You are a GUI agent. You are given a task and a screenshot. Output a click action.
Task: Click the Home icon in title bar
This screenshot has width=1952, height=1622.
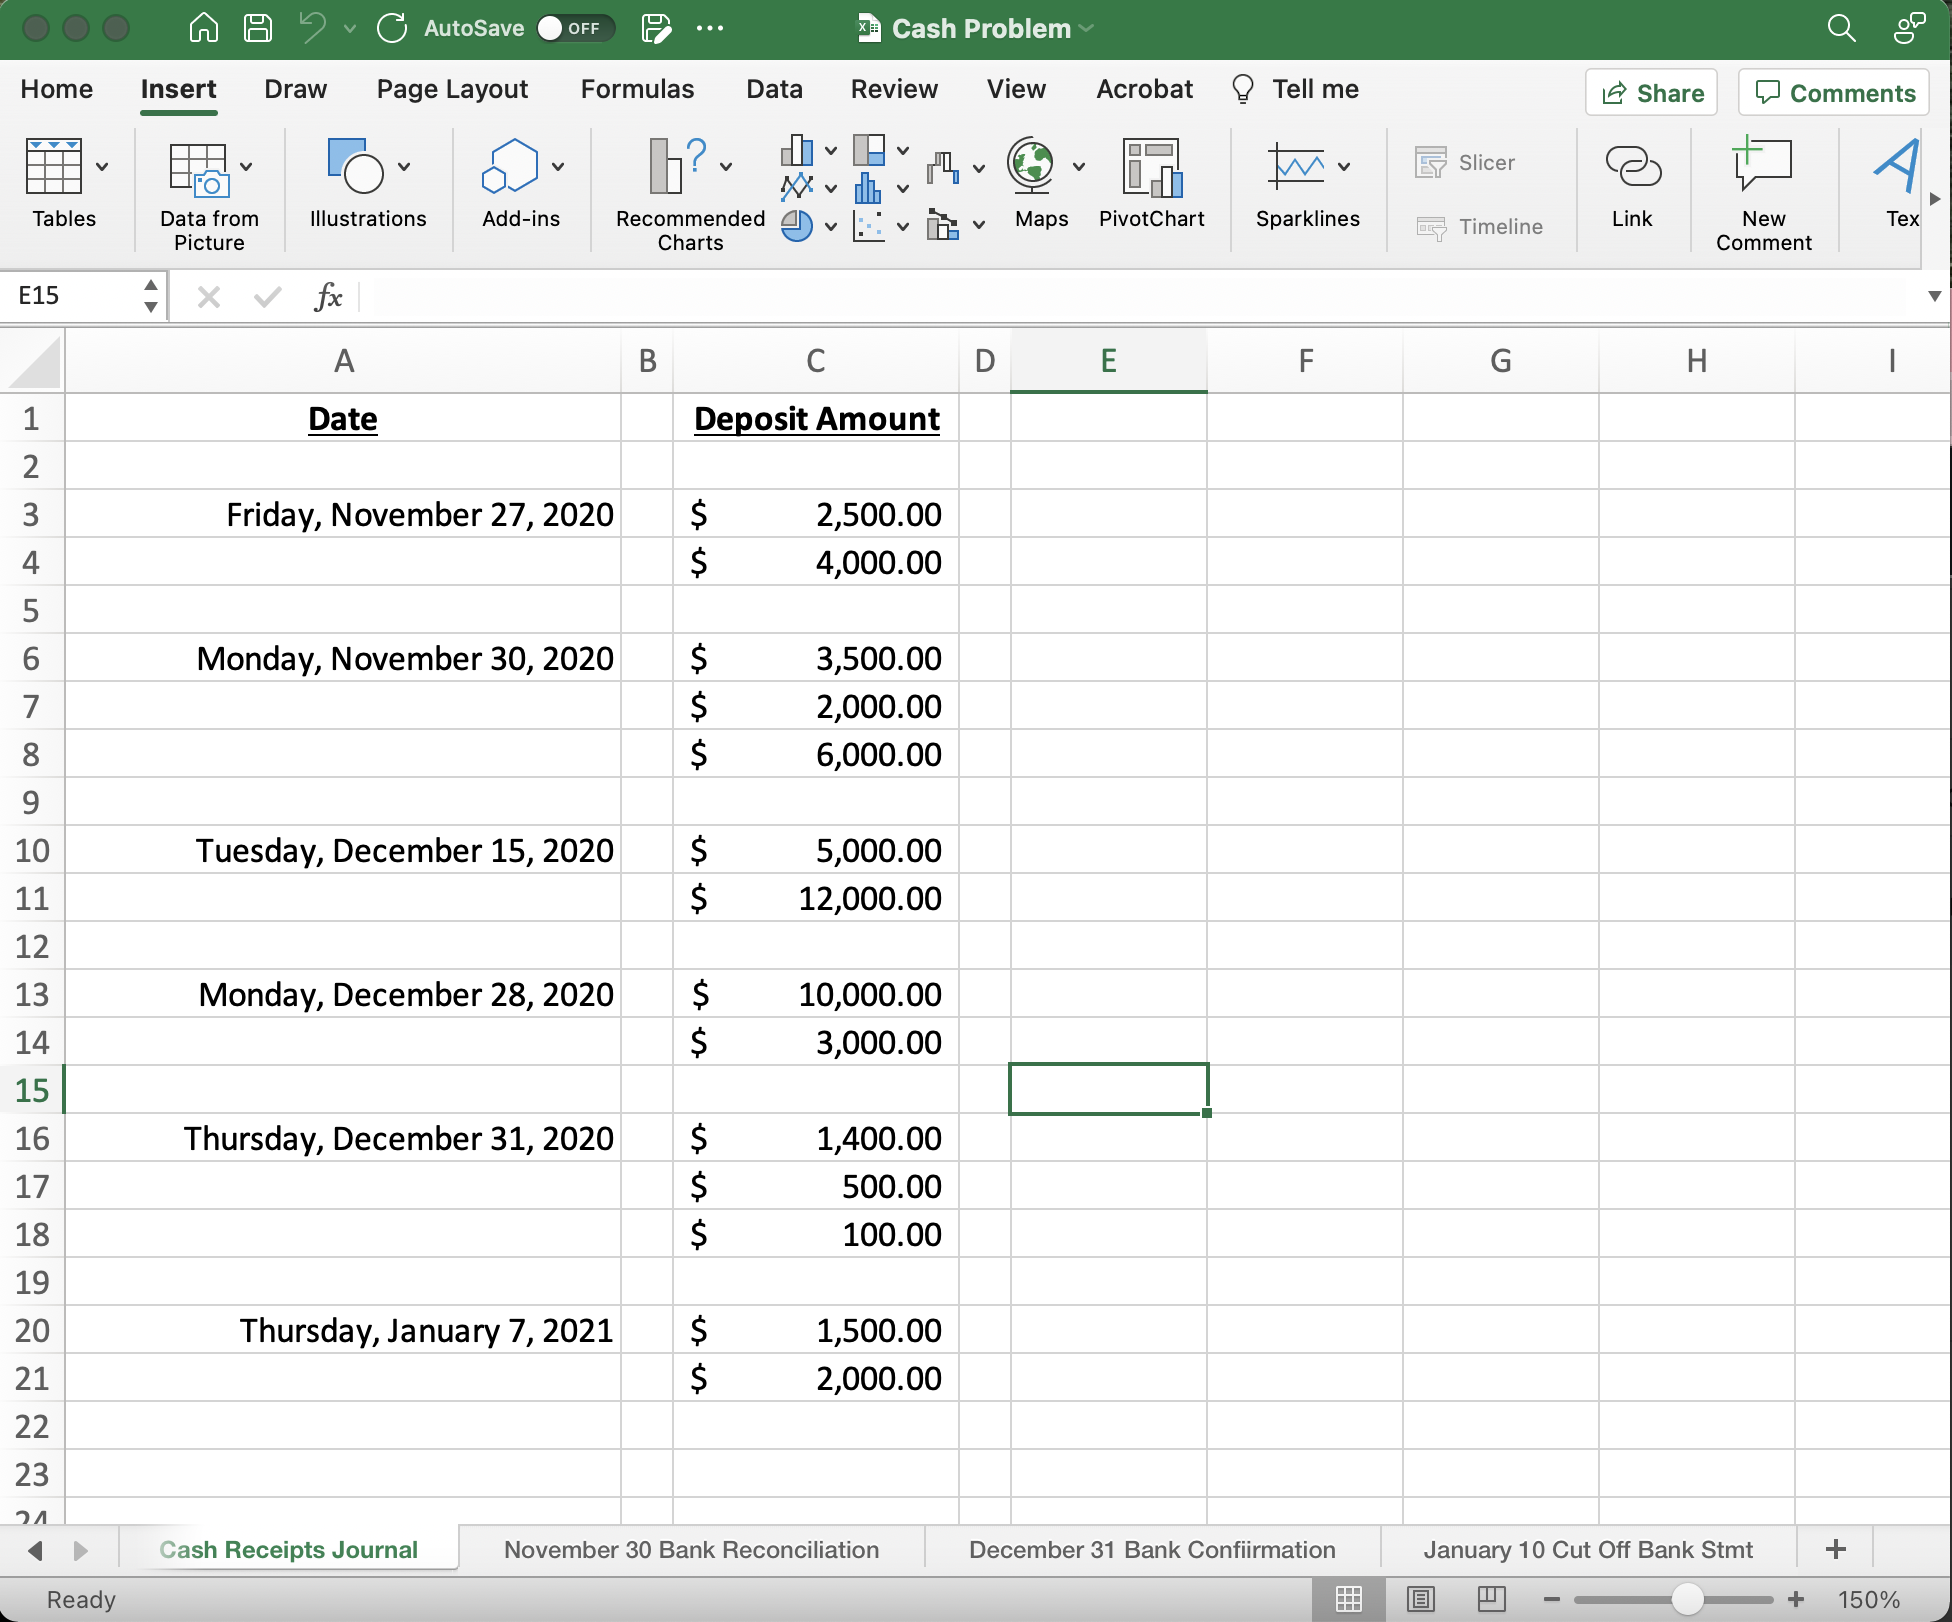(203, 28)
